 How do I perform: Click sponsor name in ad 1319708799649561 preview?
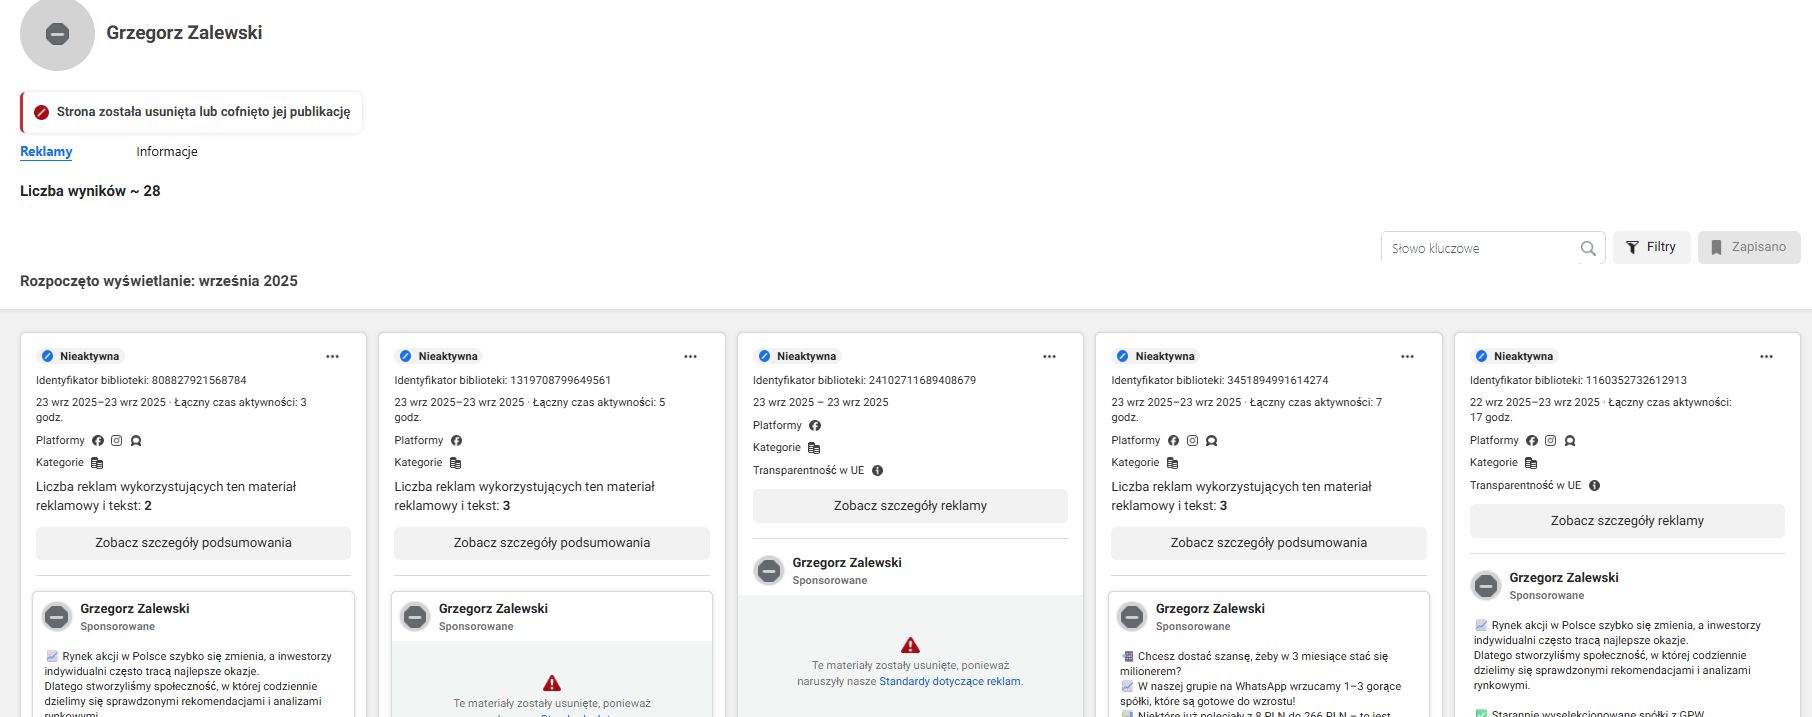493,608
